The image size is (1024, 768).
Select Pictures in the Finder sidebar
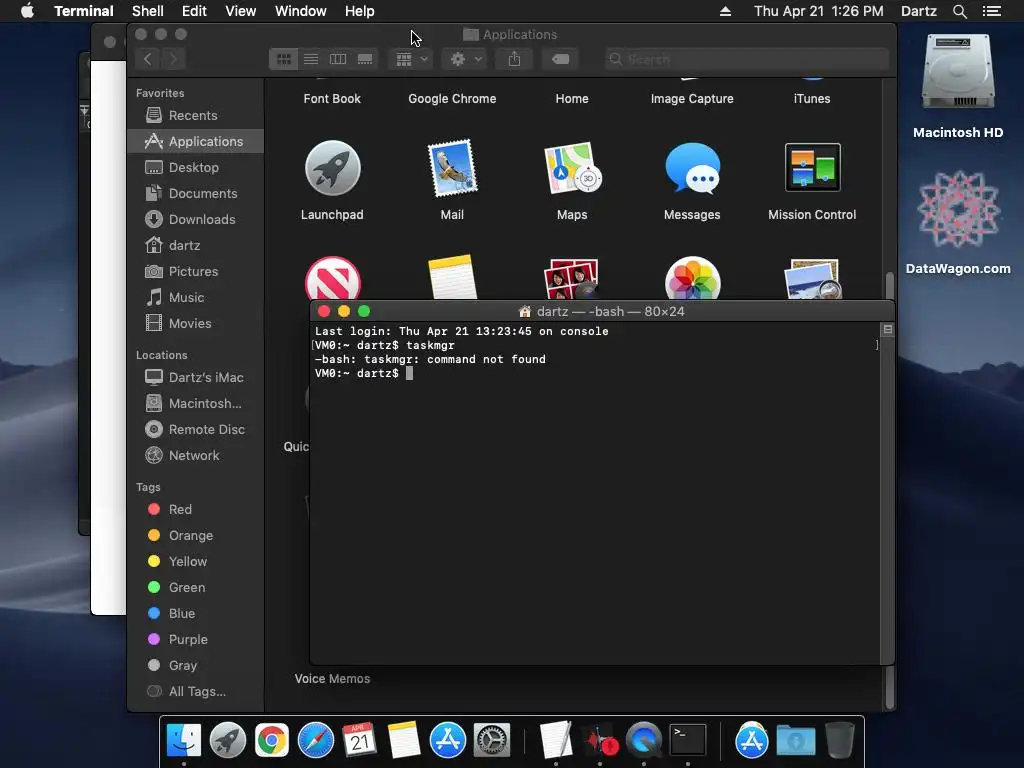pyautogui.click(x=195, y=271)
